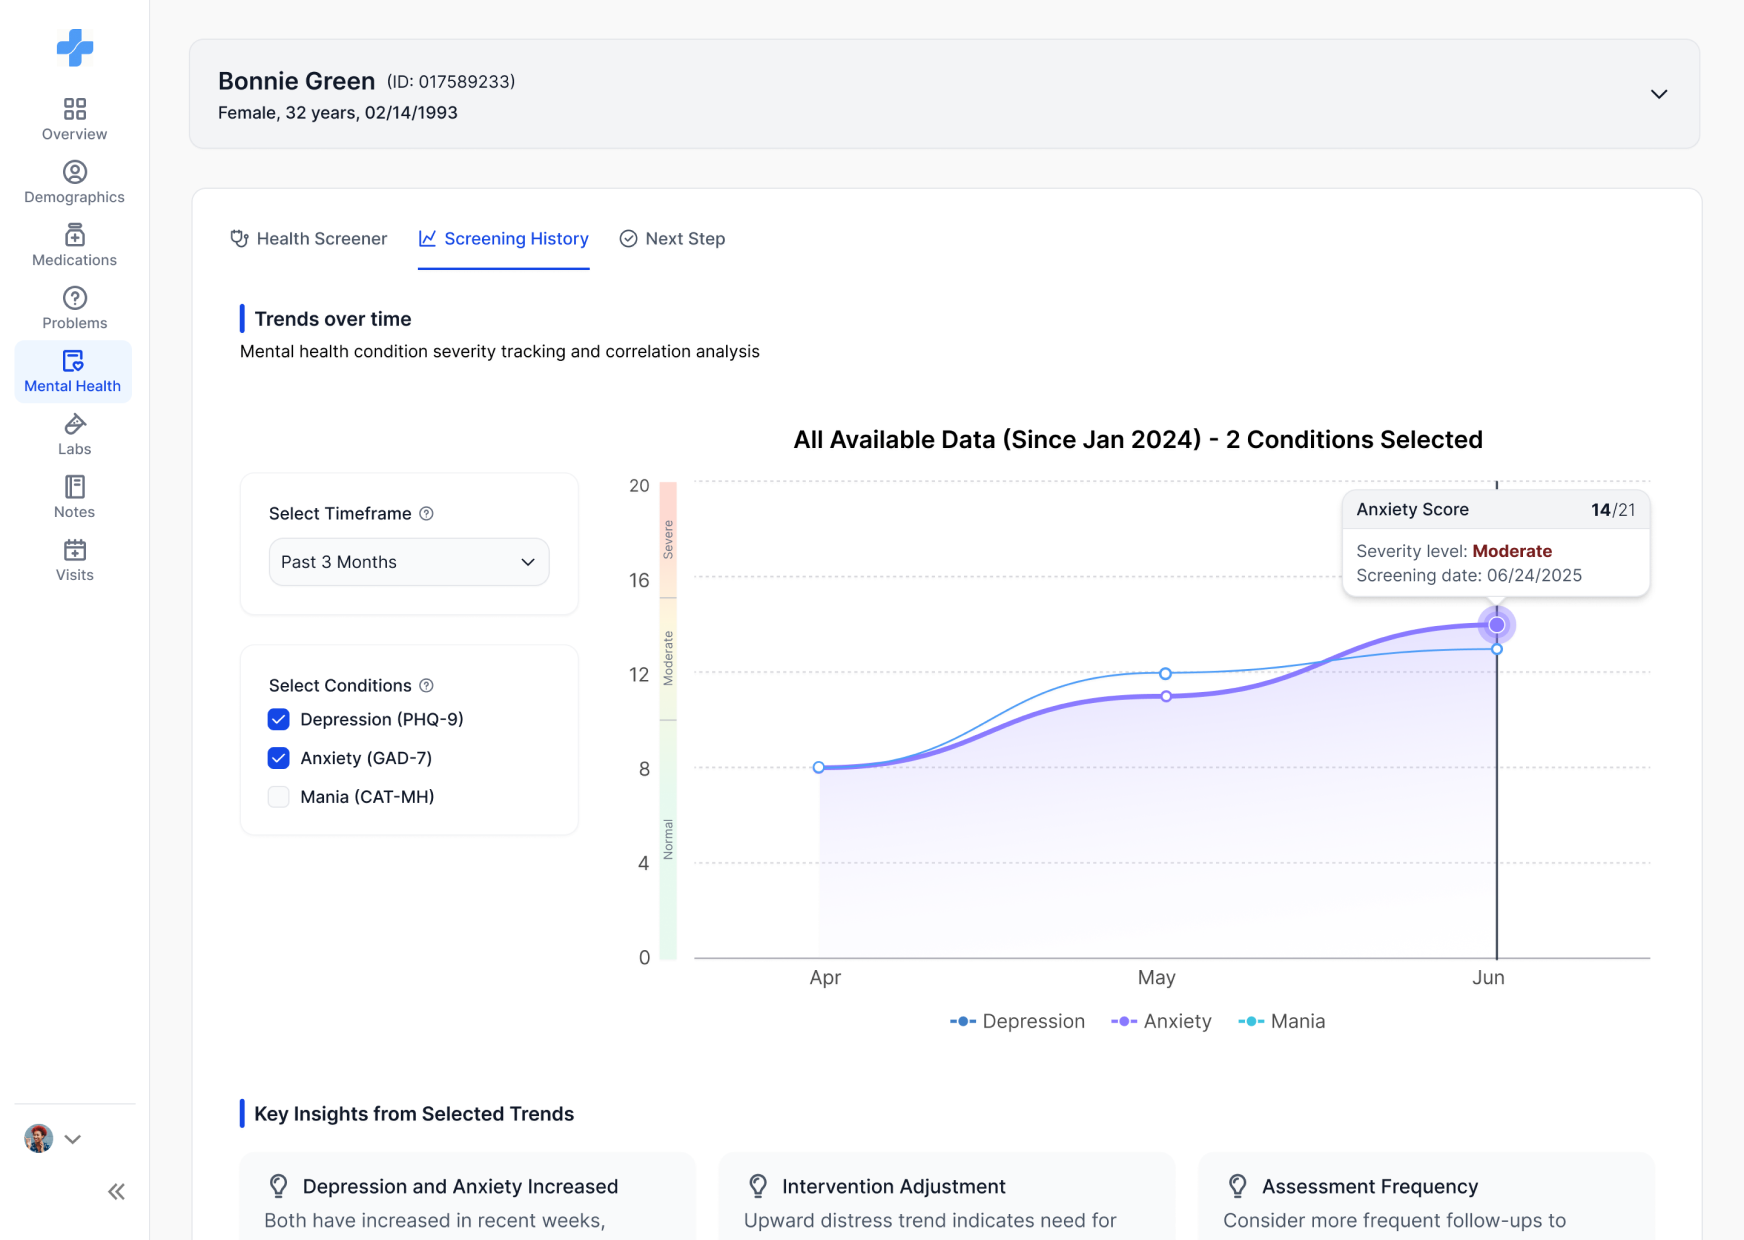Click the Assessment Frequency insight title
This screenshot has height=1240, width=1744.
[x=1370, y=1186]
